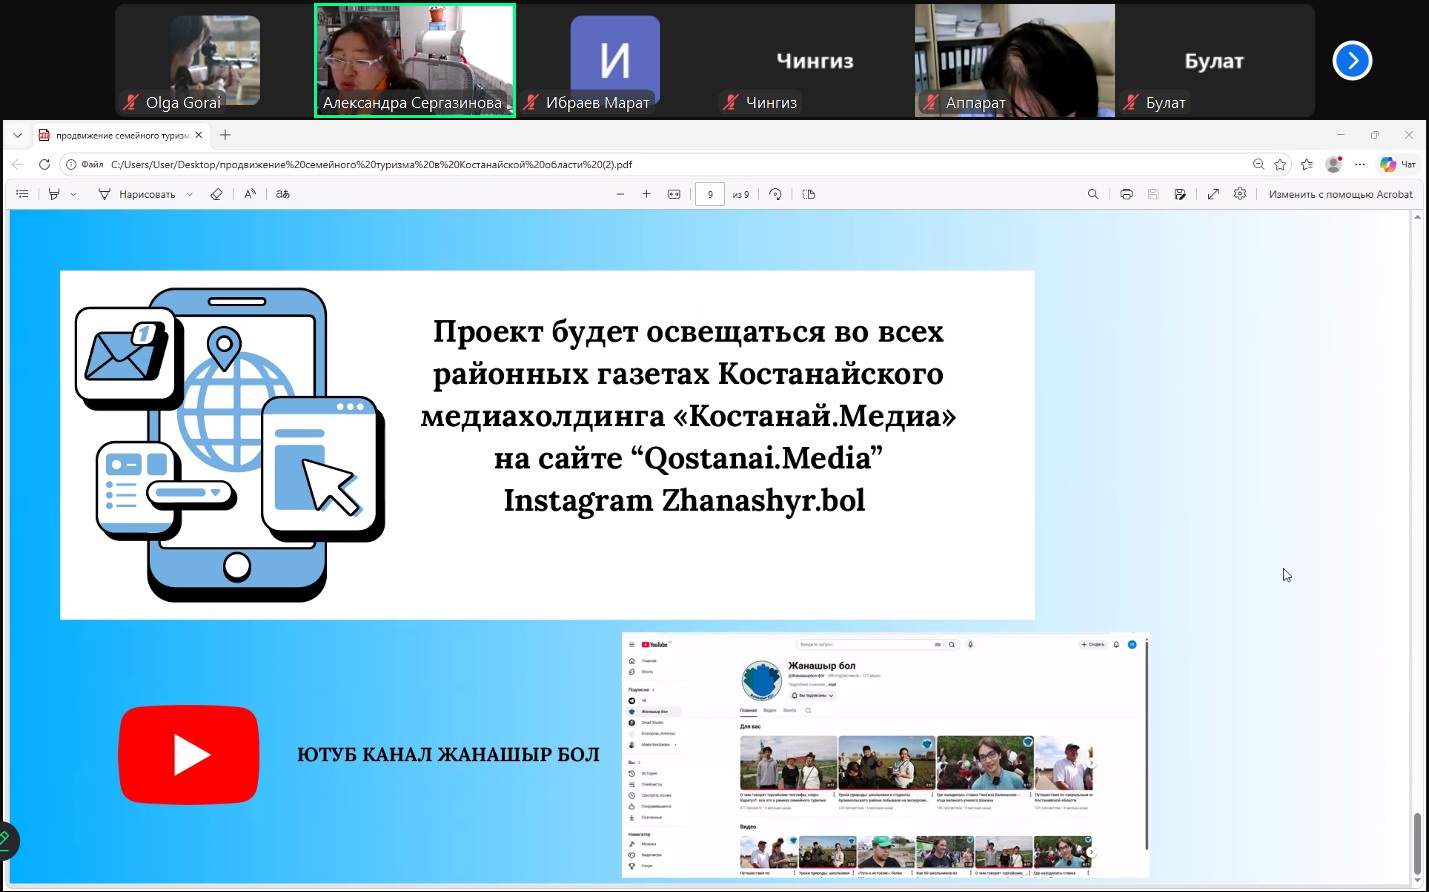Open the browser tab list chevron
1429x892 pixels.
pyautogui.click(x=17, y=135)
